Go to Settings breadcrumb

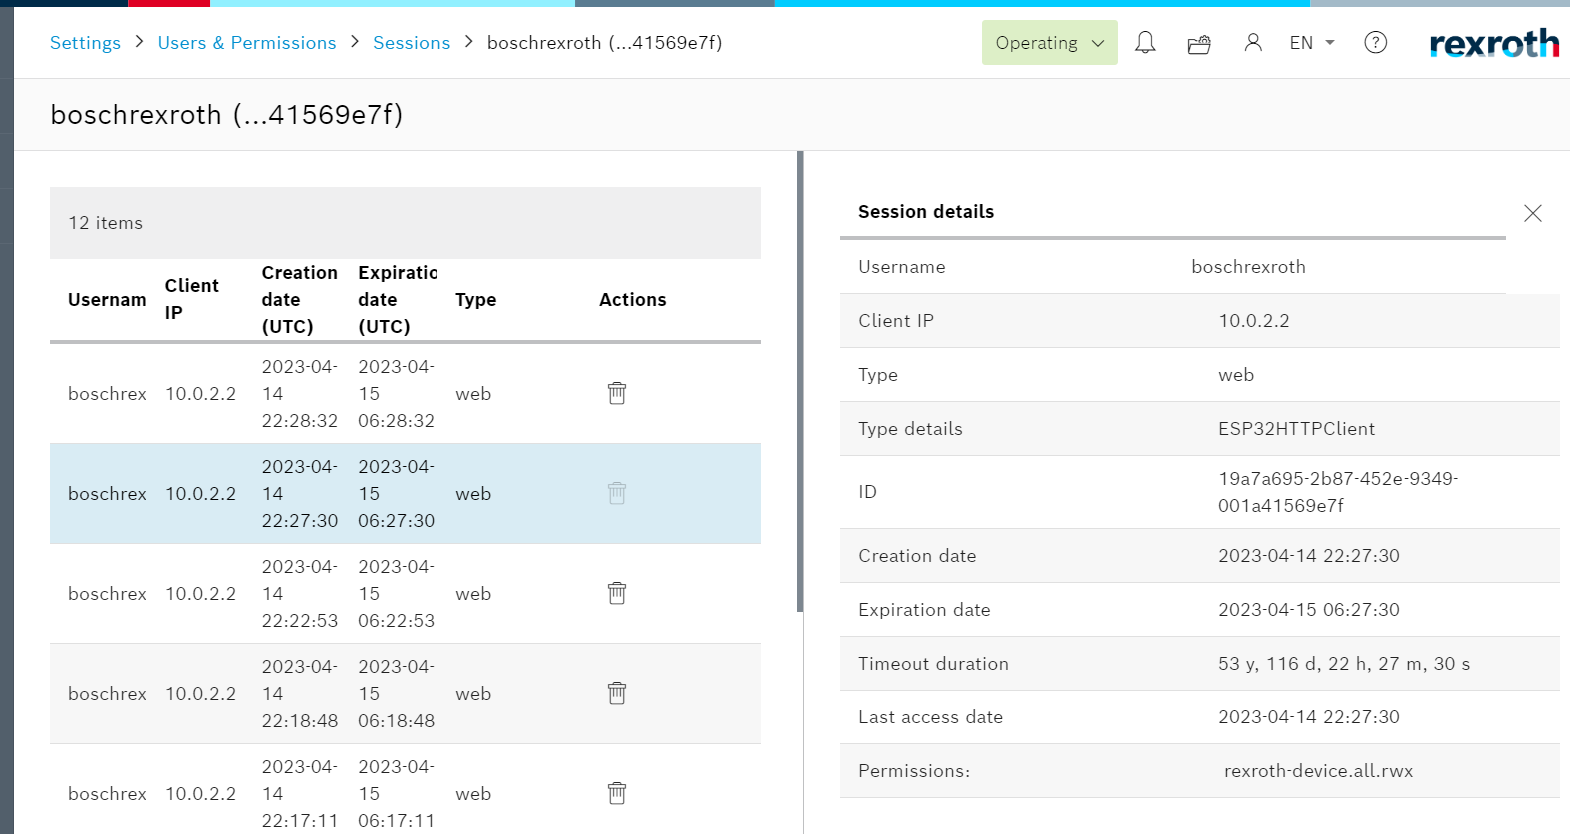point(85,43)
